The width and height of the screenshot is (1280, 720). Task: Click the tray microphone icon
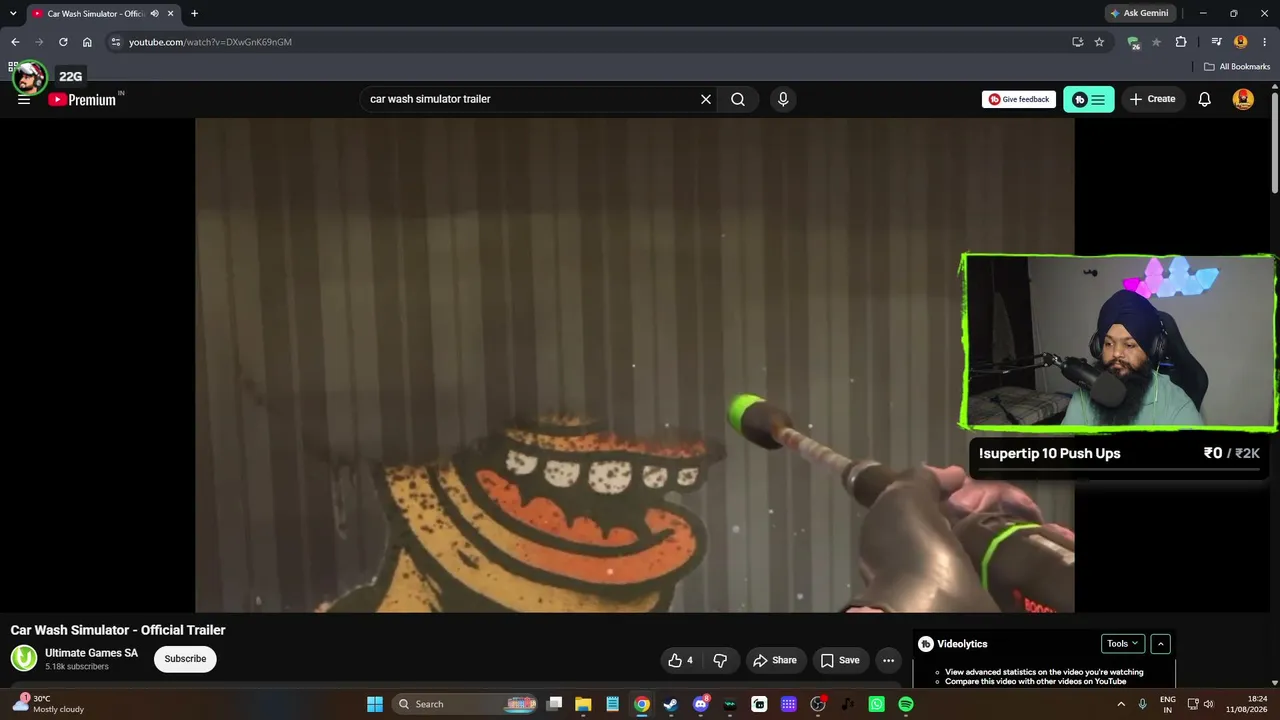click(x=1142, y=704)
